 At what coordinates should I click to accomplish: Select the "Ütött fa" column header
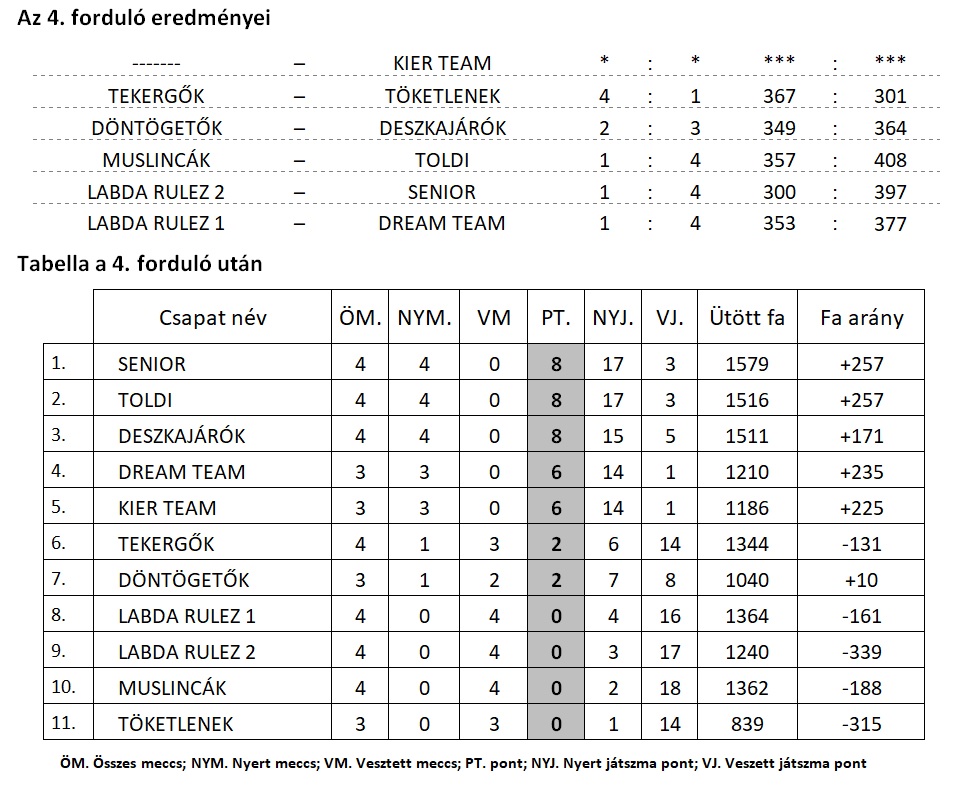pos(748,318)
